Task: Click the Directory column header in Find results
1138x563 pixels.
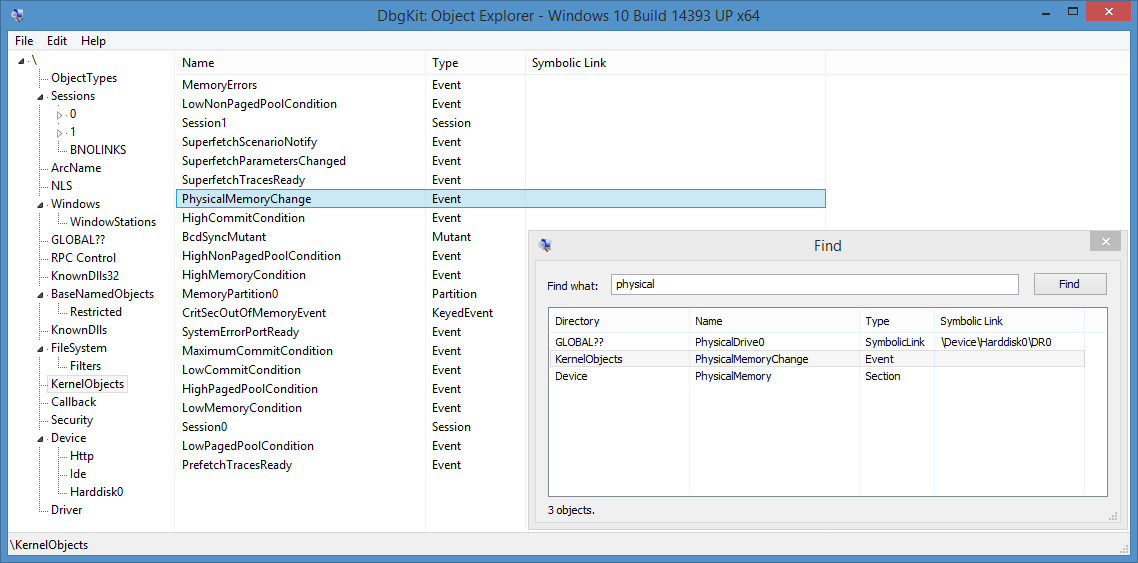Action: pos(619,321)
